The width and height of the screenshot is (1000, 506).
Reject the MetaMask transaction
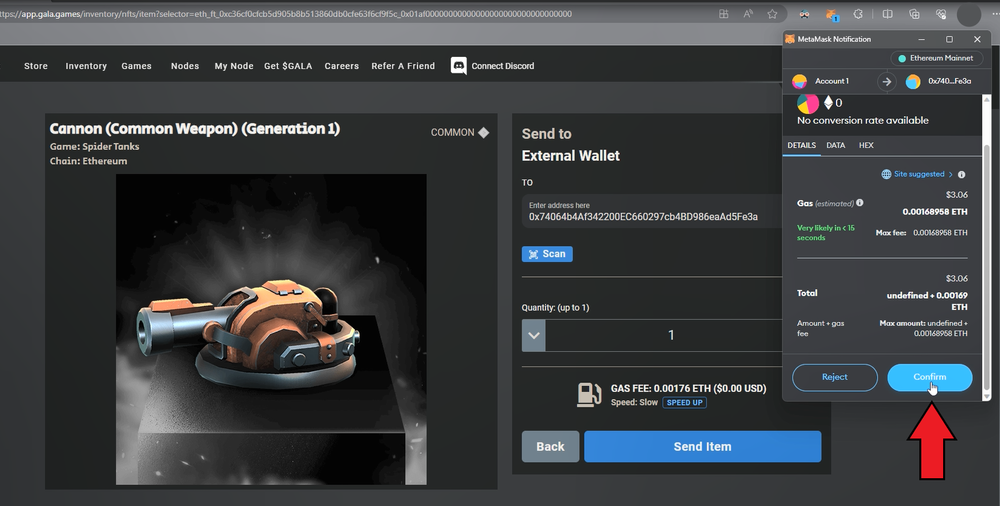835,378
